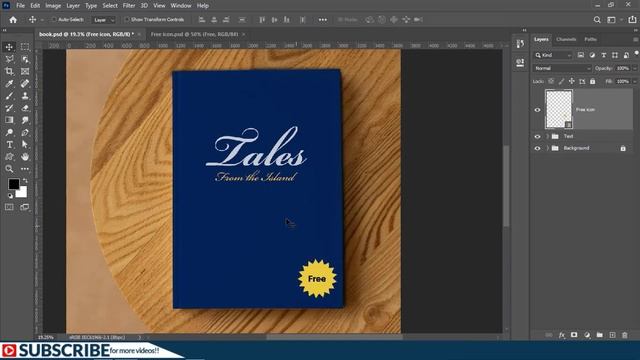
Task: Open the layer Kind filter dropdown
Action: click(x=553, y=55)
